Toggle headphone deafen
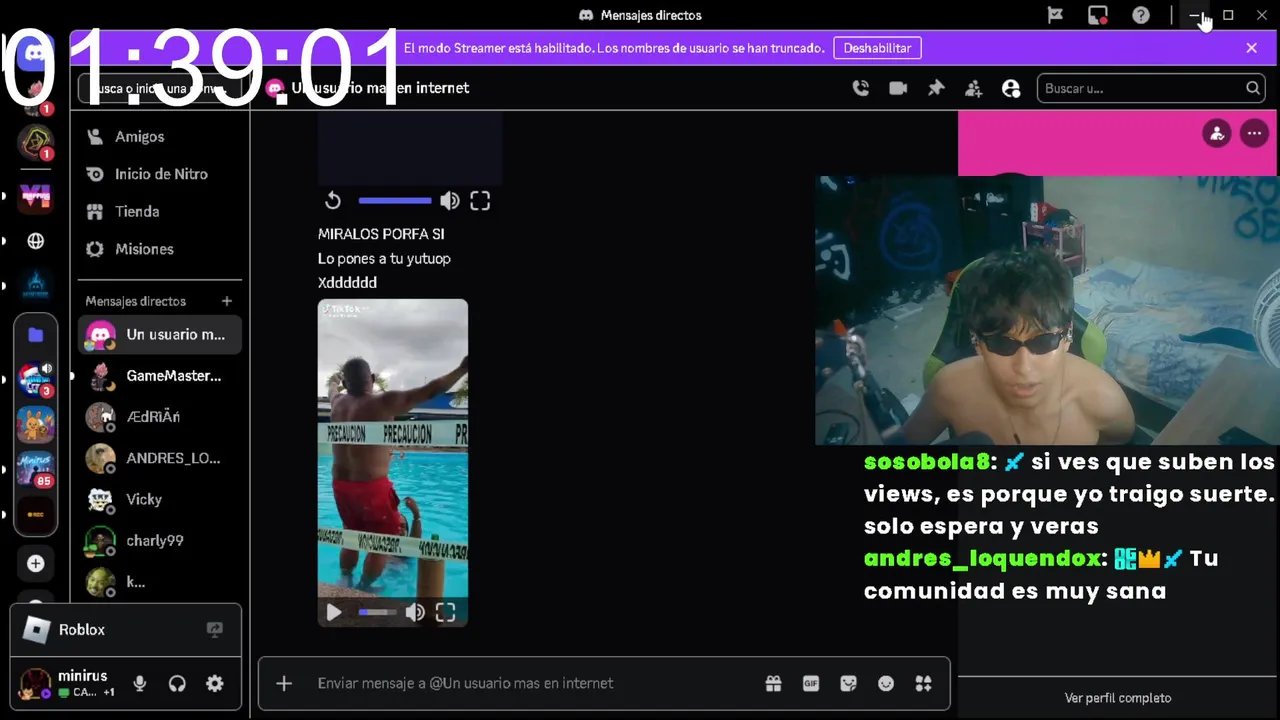Viewport: 1280px width, 720px height. [x=177, y=684]
